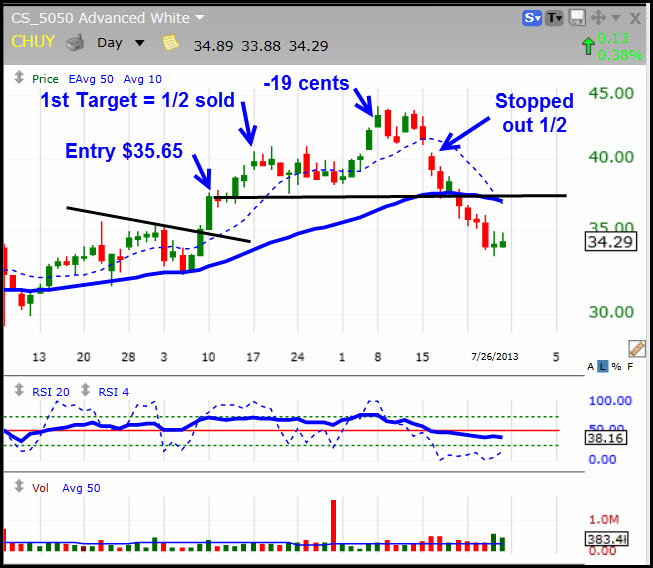Click the floppy disk save icon
The height and width of the screenshot is (568, 653).
point(577,18)
